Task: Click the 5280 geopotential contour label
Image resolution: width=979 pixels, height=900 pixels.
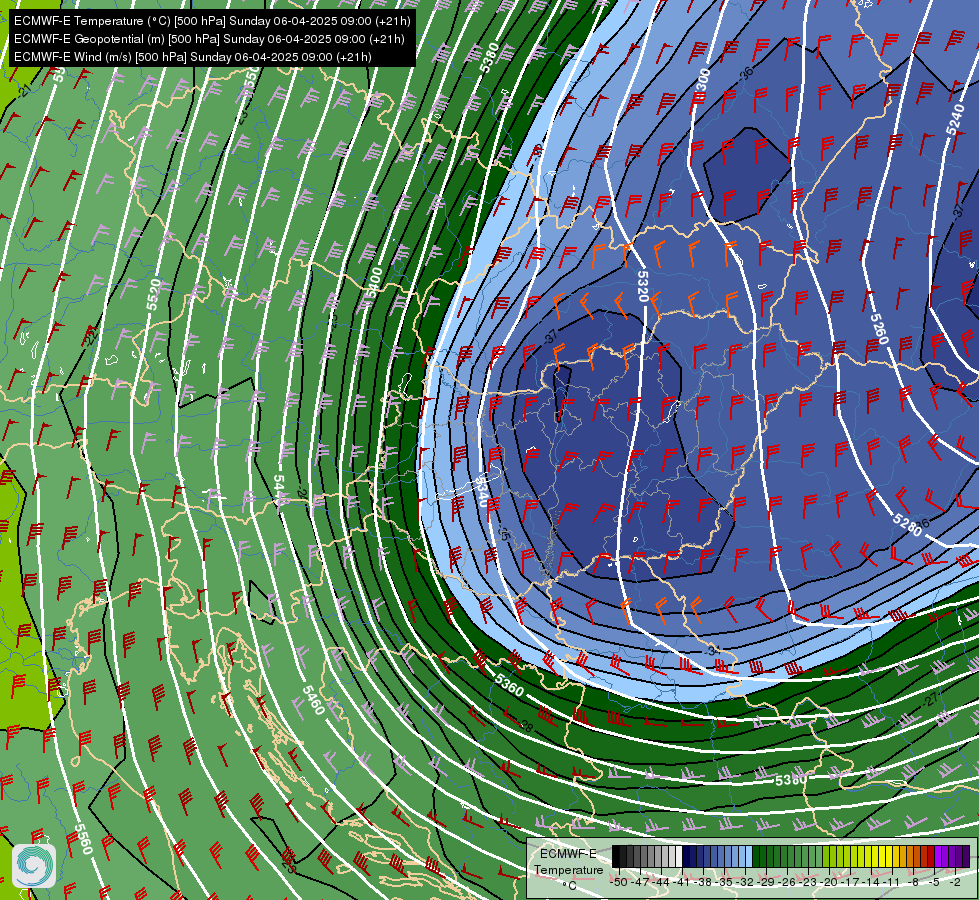Action: [x=907, y=525]
